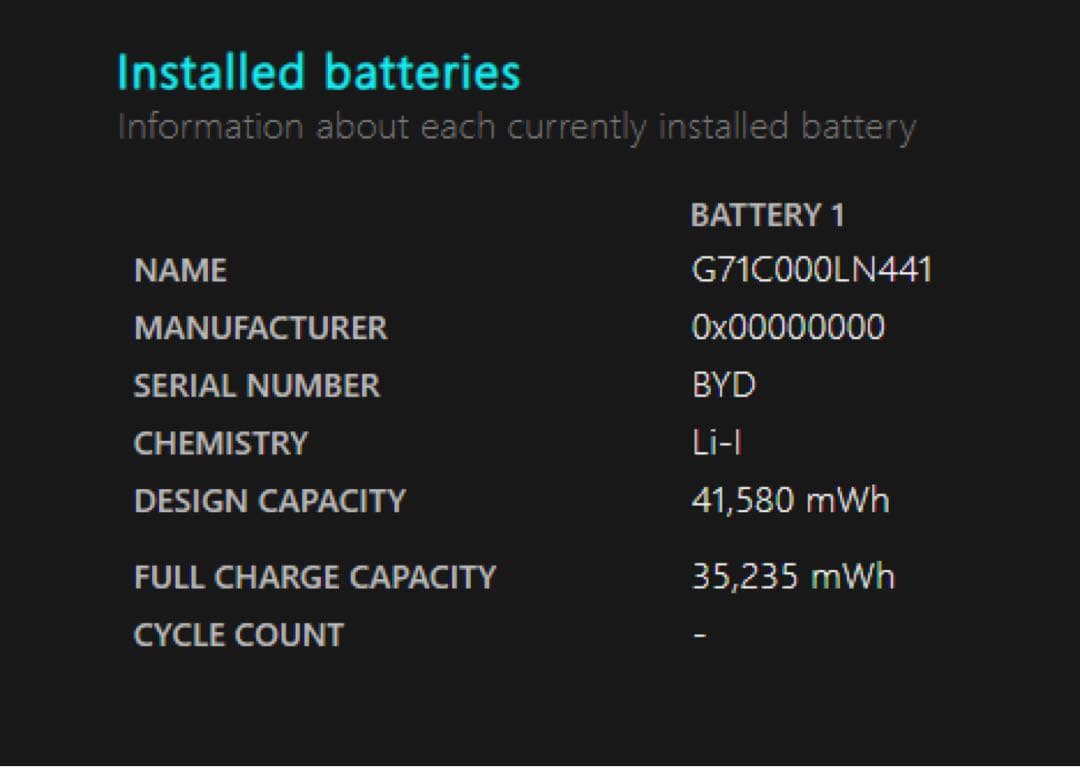
Task: Click the mWh unit beside 41,580
Action: 847,500
